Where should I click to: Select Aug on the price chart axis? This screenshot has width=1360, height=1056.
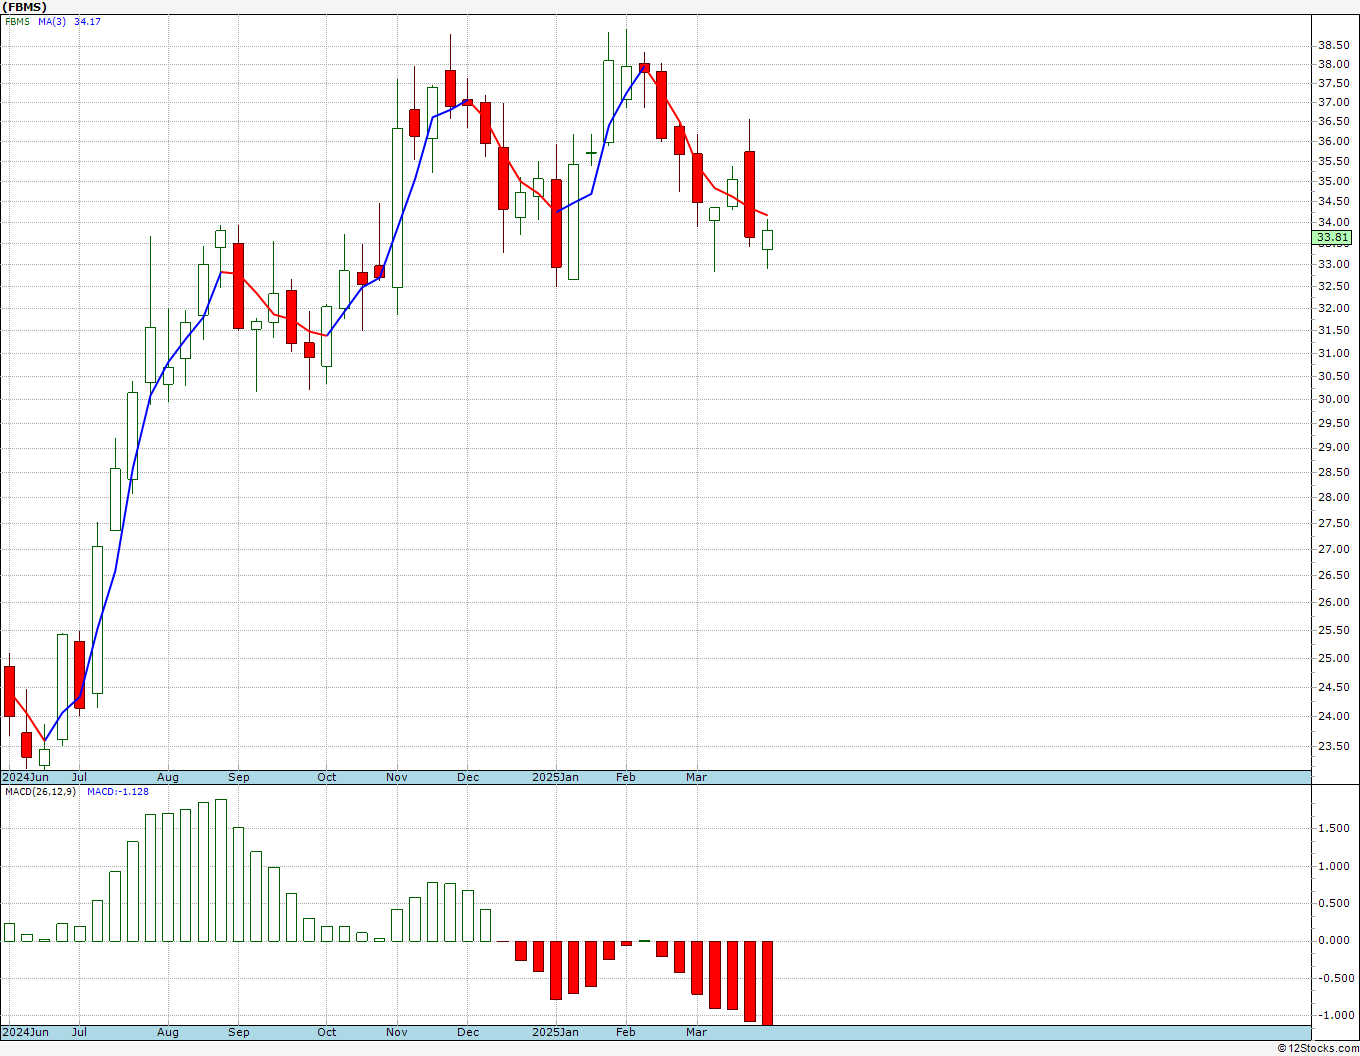pos(168,777)
